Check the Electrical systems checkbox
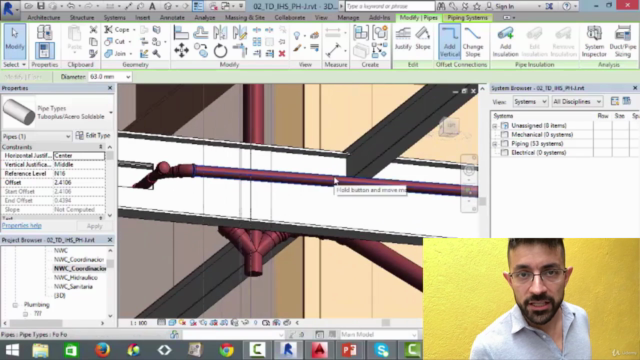This screenshot has height=360, width=640. (505, 153)
